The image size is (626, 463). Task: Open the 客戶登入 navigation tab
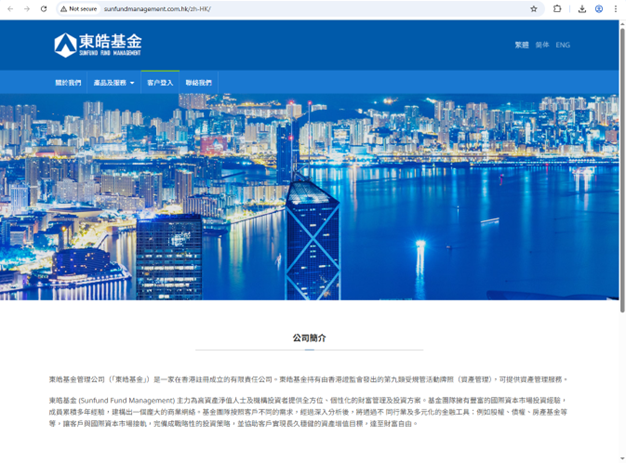point(160,82)
